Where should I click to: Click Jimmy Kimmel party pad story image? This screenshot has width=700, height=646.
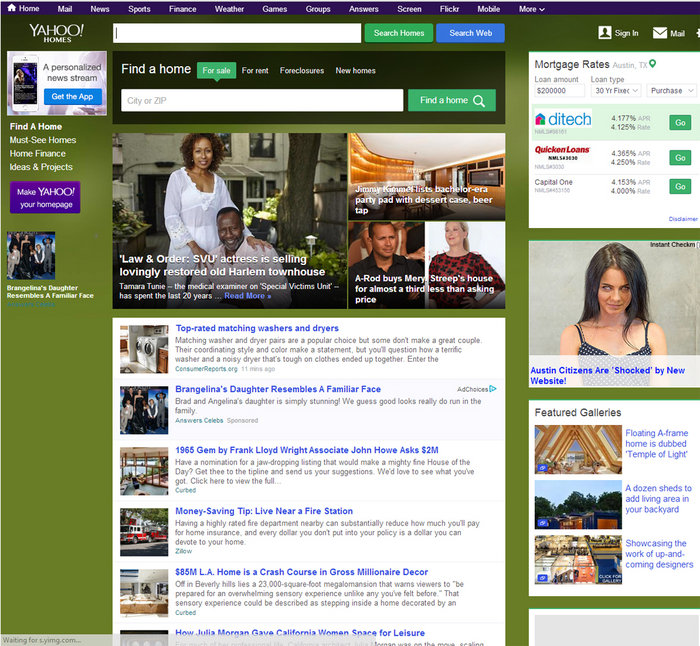427,176
